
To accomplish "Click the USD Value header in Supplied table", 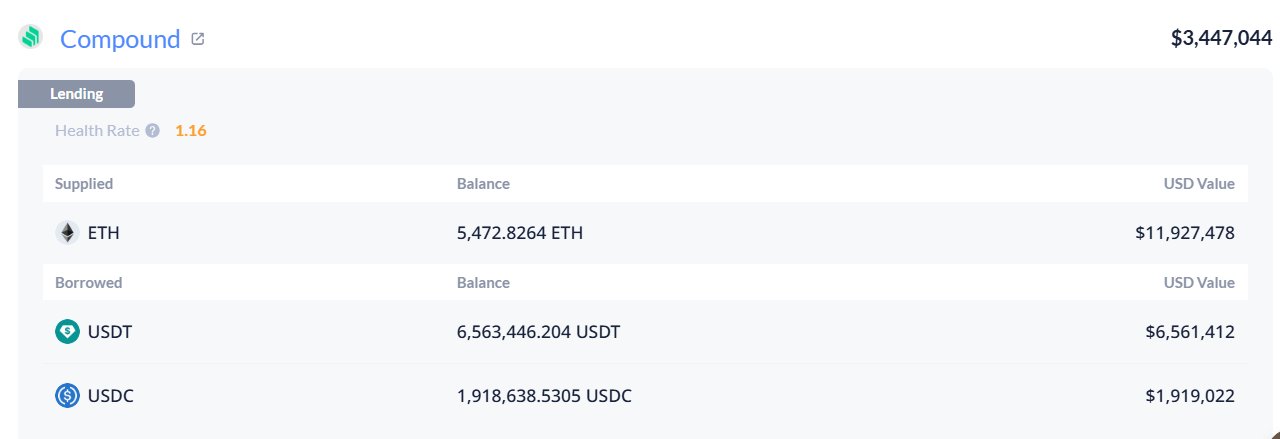I will tap(1199, 184).
